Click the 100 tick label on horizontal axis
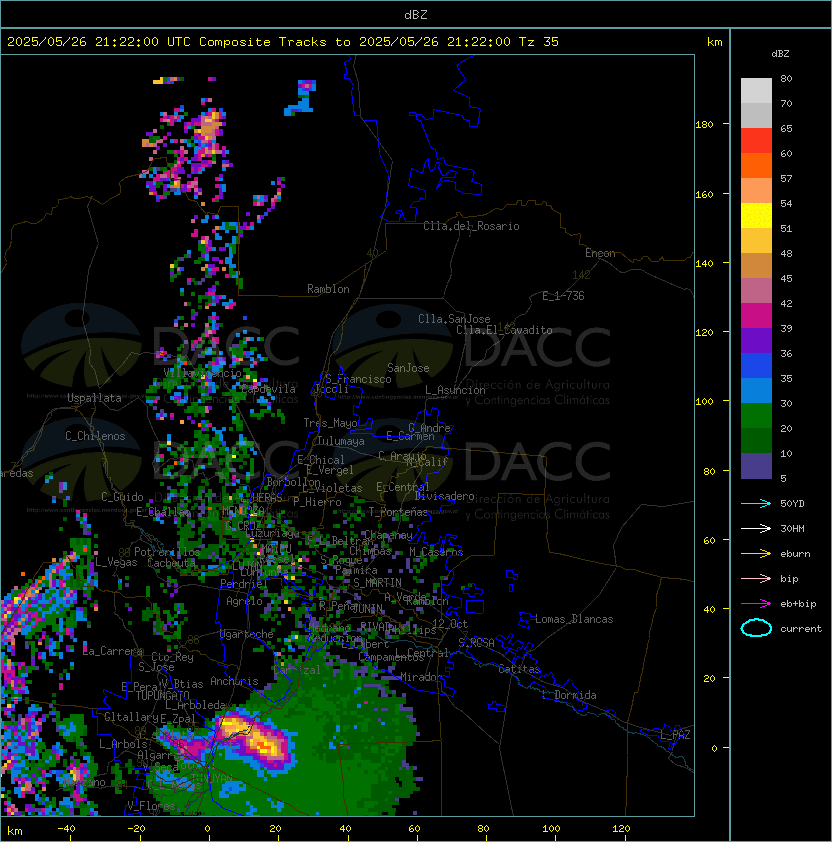Viewport: 832px width, 842px height. coord(551,829)
